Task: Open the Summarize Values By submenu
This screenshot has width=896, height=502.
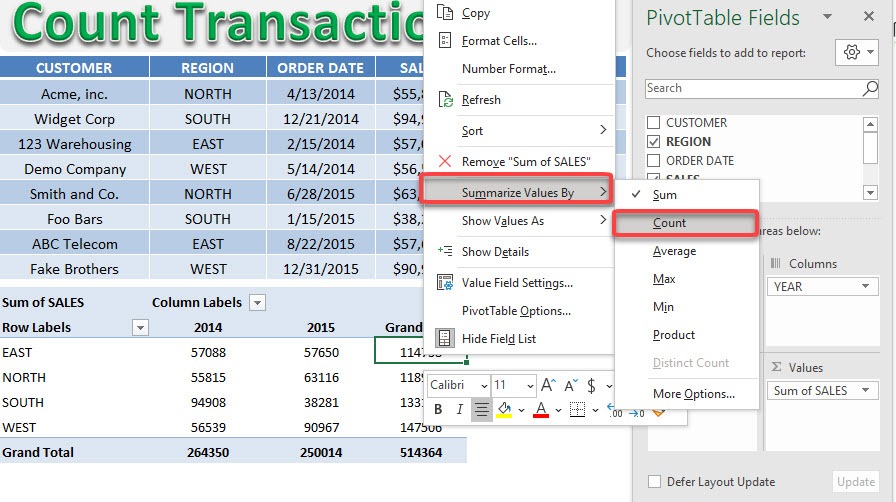Action: [518, 192]
